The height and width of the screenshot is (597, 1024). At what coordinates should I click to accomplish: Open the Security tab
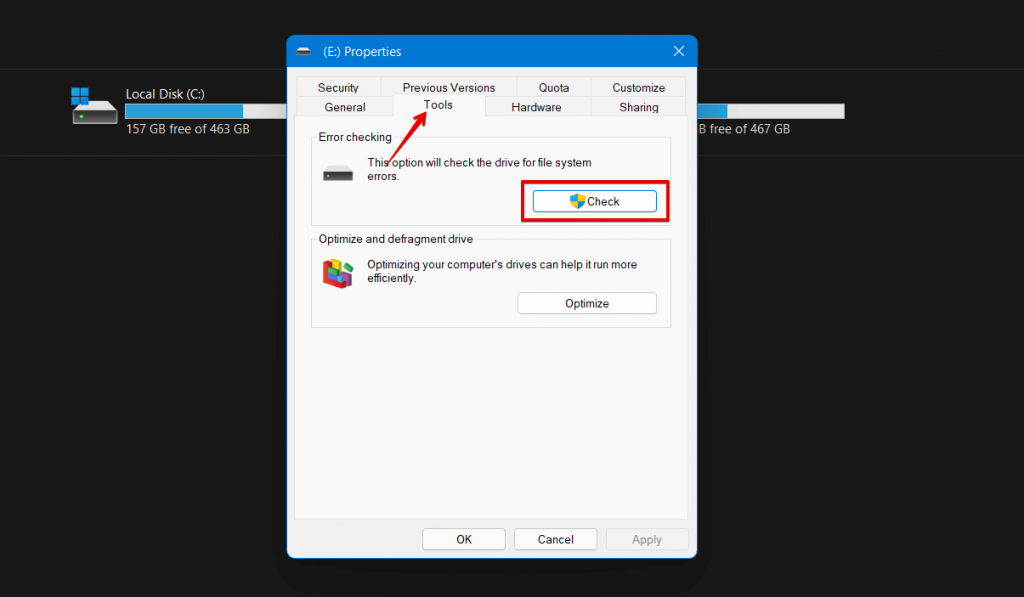[x=338, y=87]
